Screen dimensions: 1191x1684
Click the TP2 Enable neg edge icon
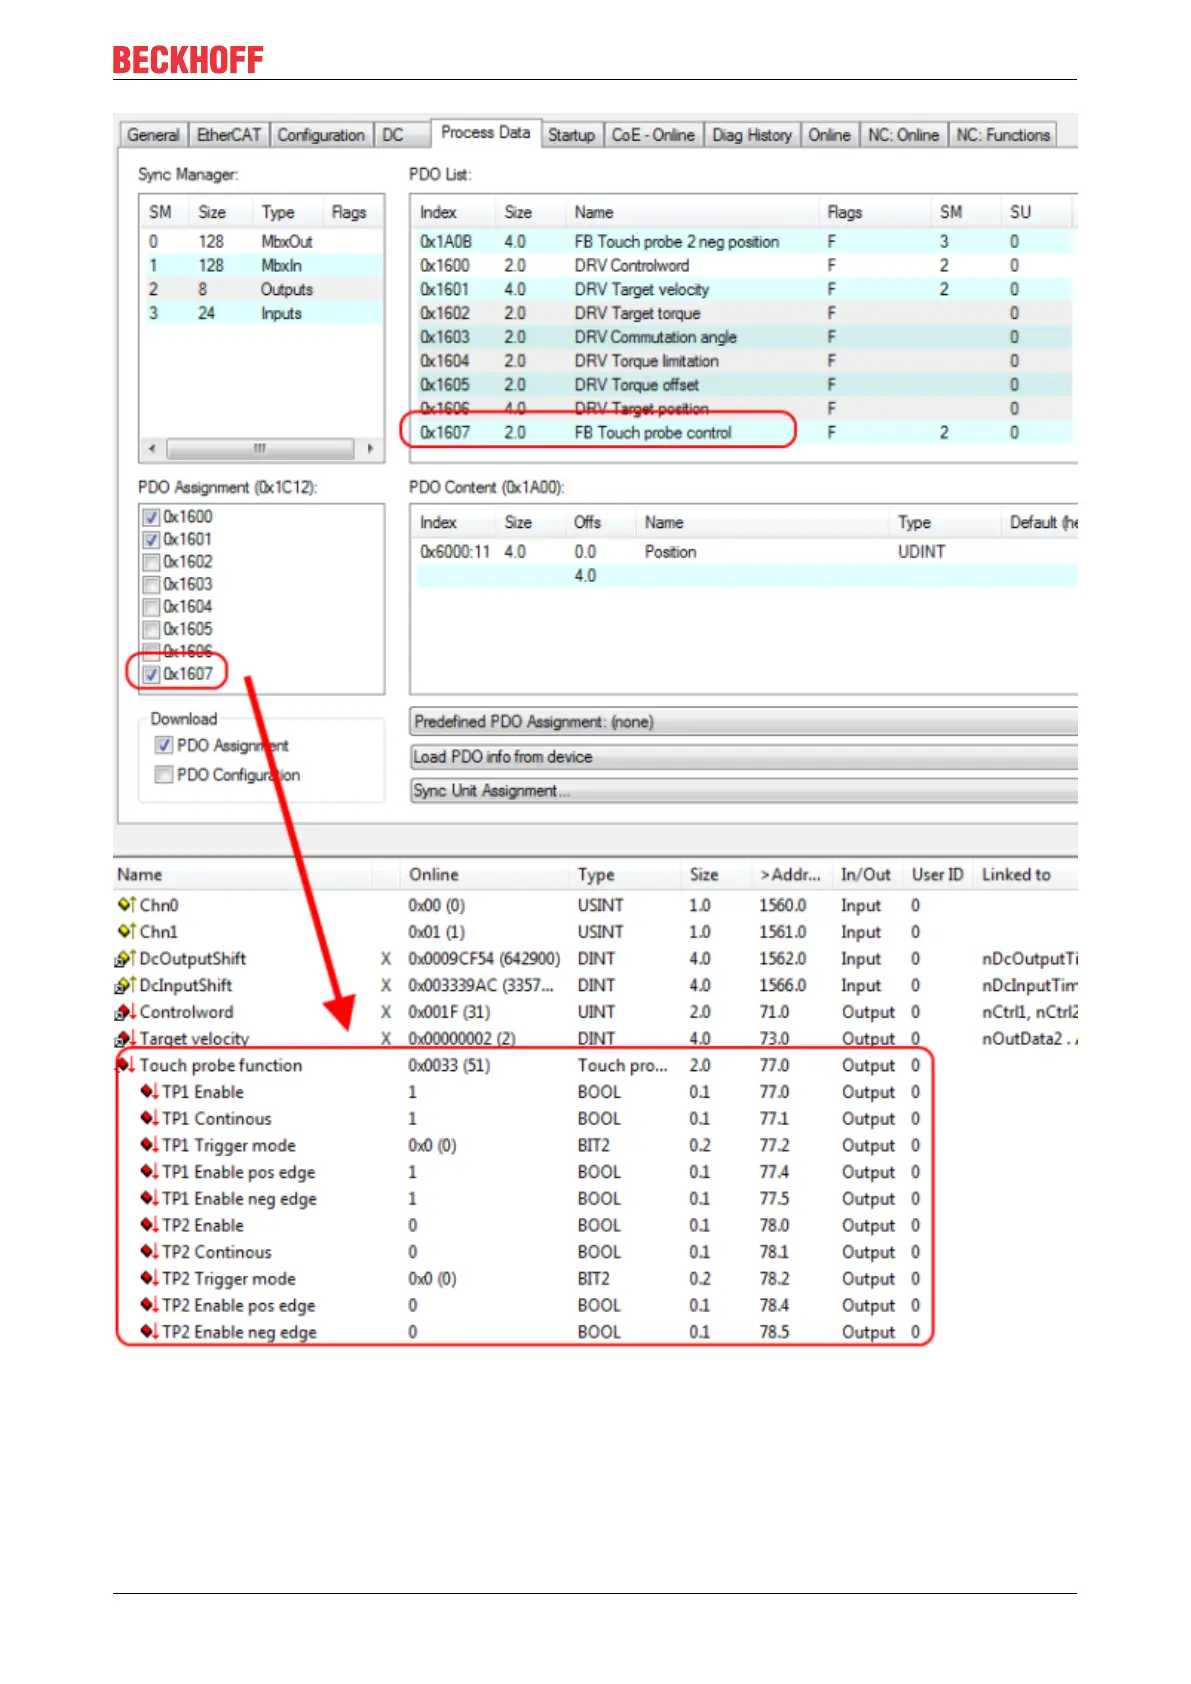(149, 1332)
